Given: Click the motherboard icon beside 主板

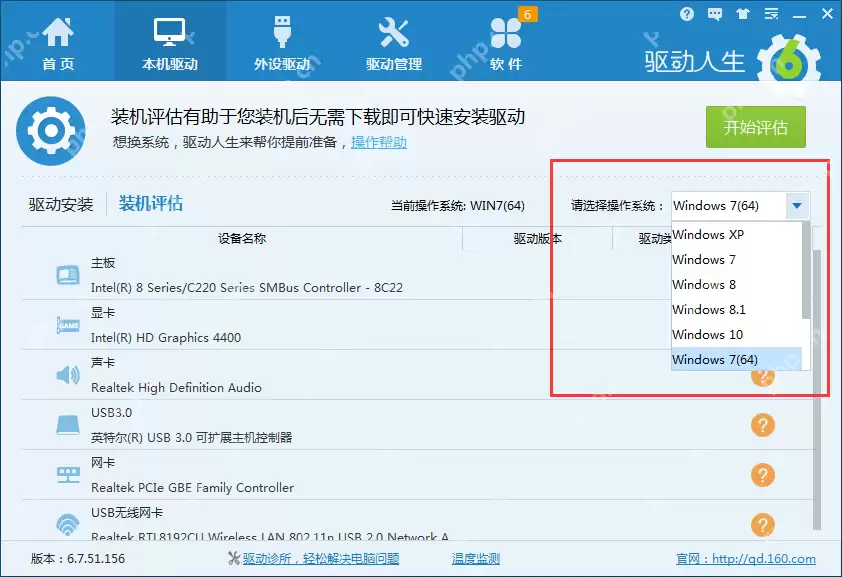Looking at the screenshot, I should click(x=67, y=273).
